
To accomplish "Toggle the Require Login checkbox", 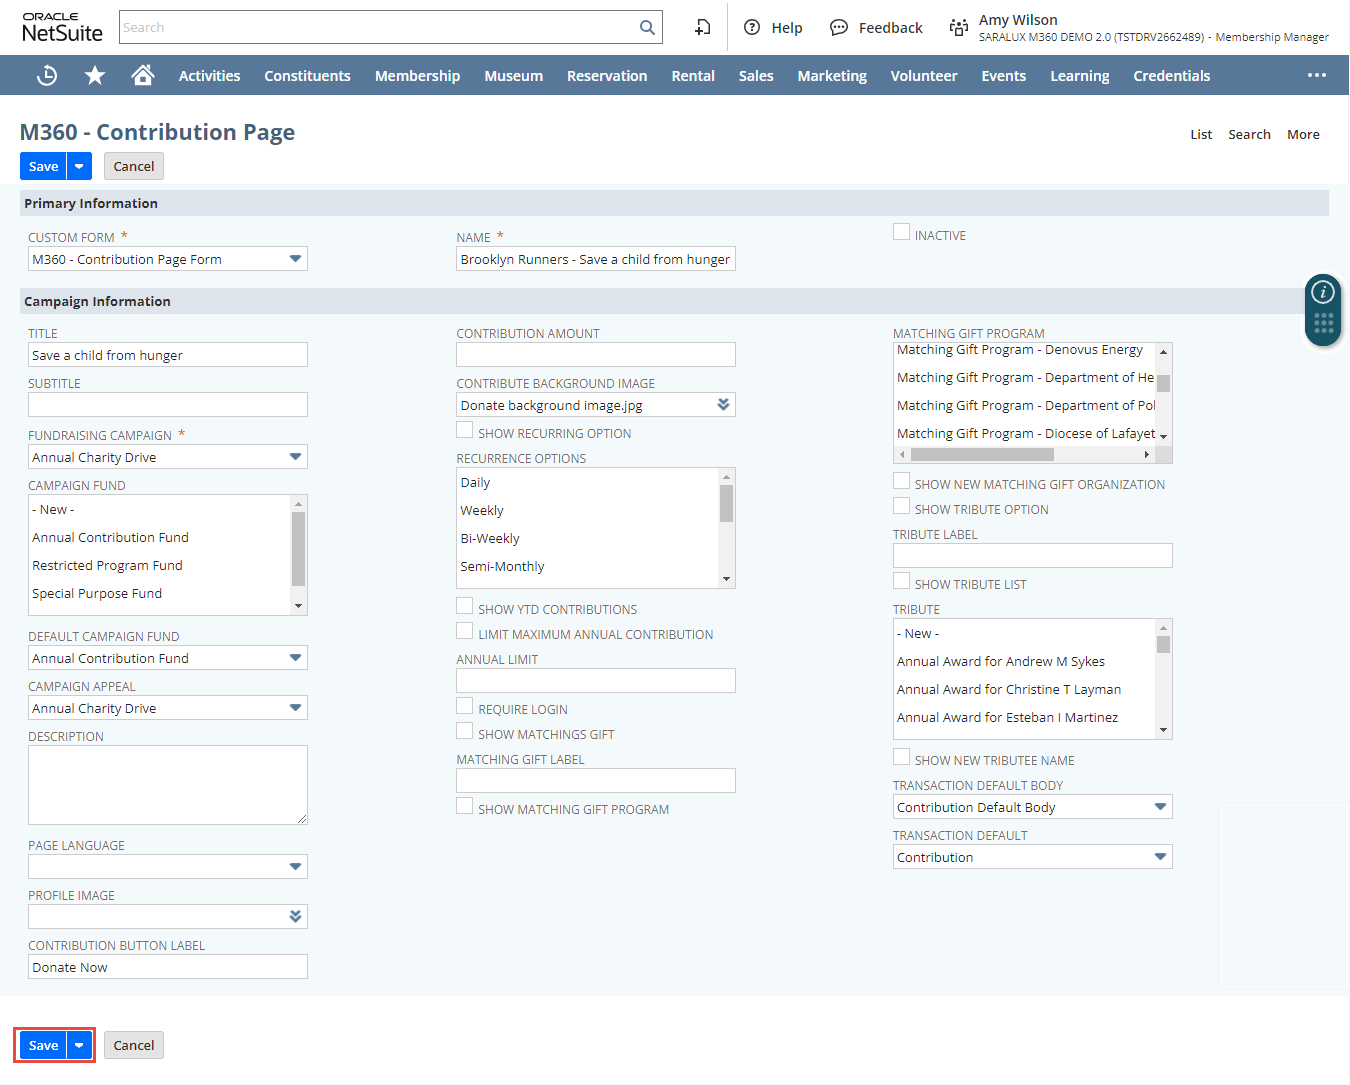I will (465, 707).
